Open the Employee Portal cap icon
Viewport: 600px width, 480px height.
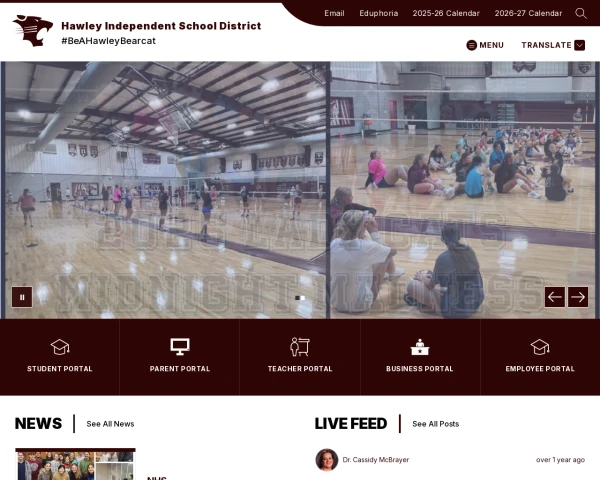coord(540,347)
